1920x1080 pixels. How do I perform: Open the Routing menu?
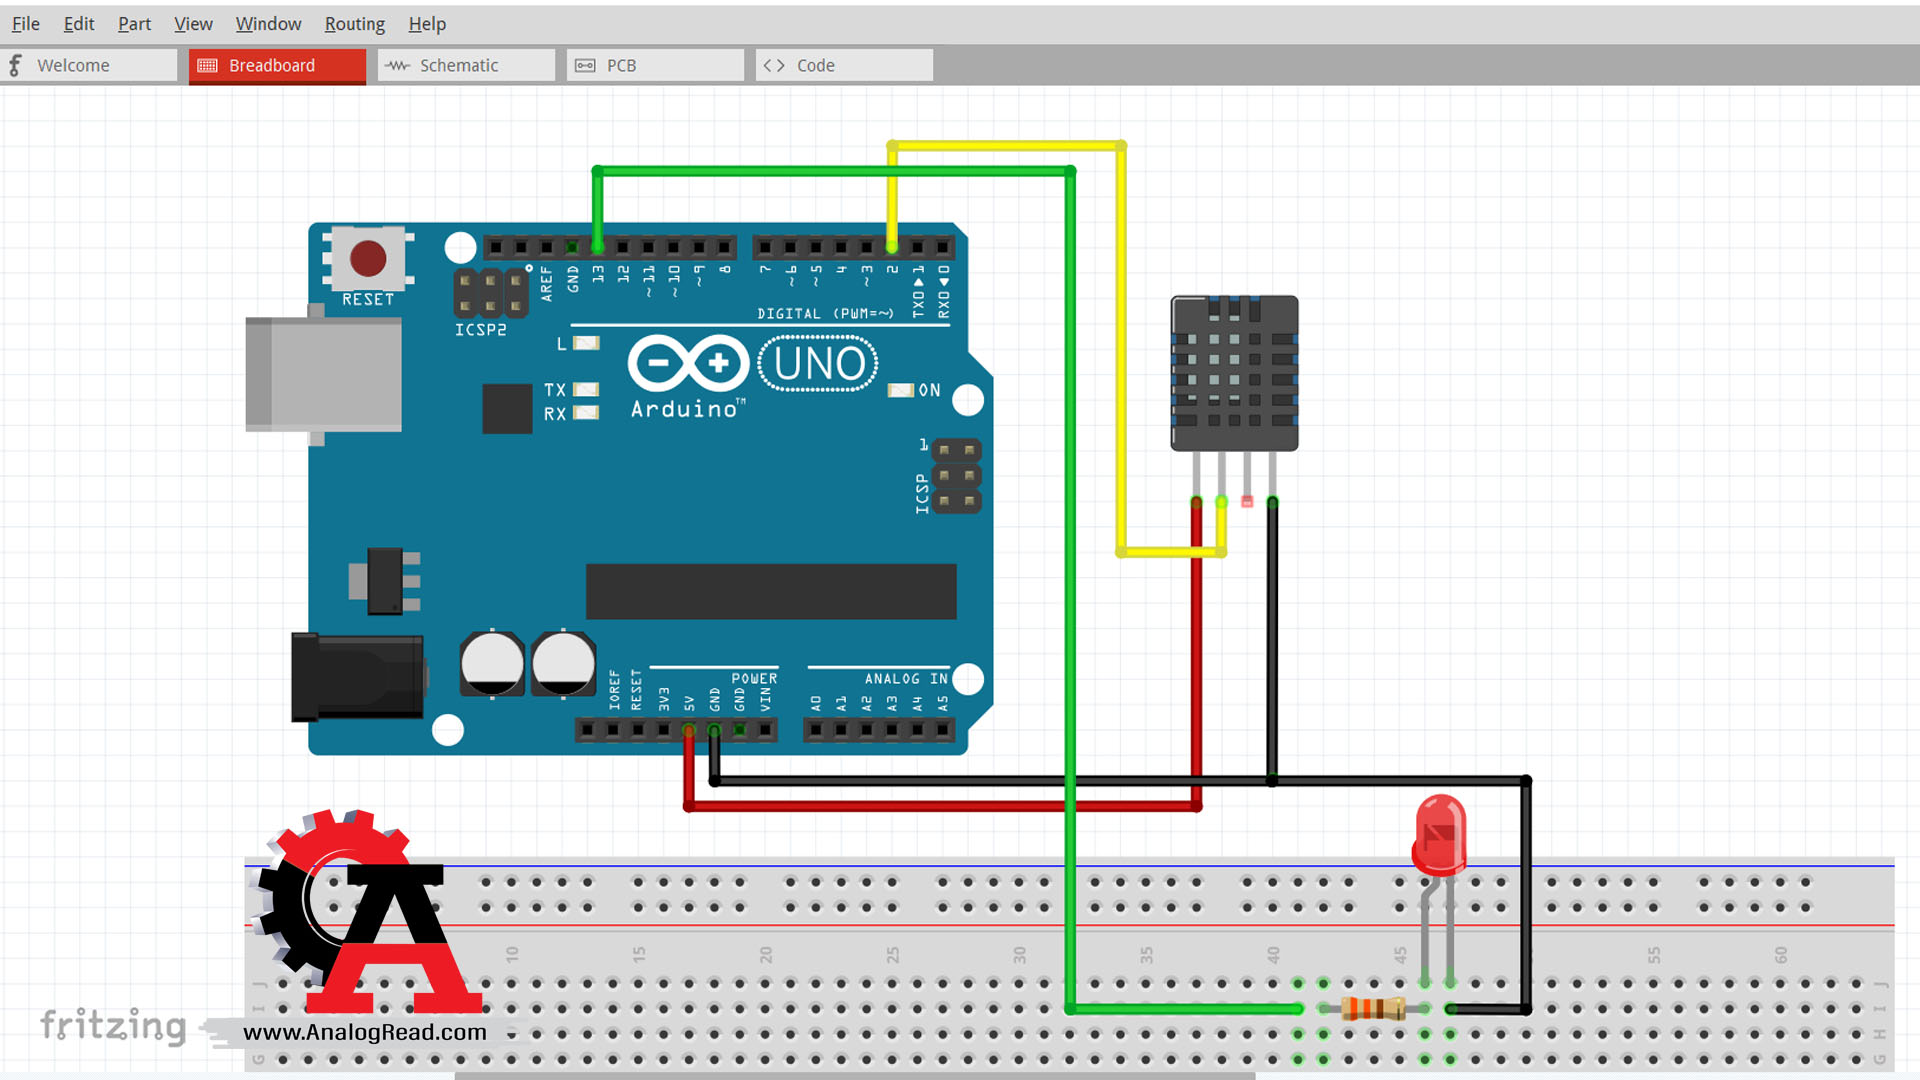(354, 23)
